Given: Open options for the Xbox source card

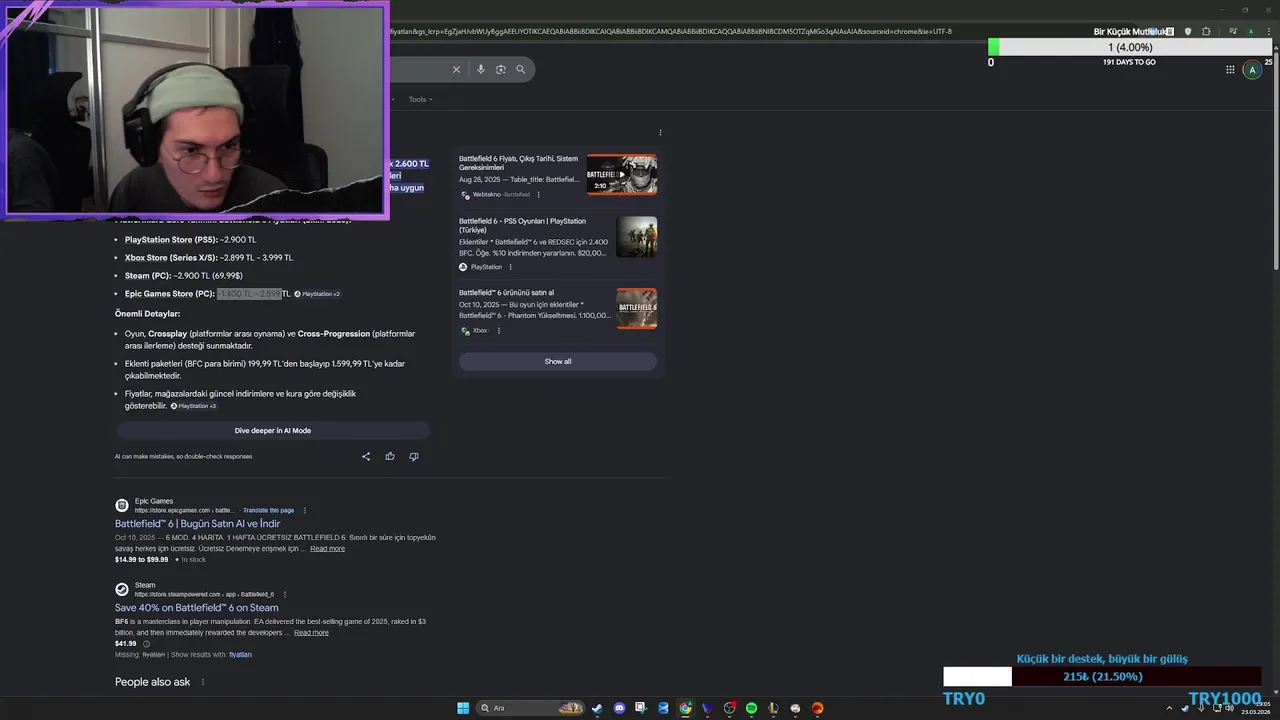Looking at the screenshot, I should (498, 331).
